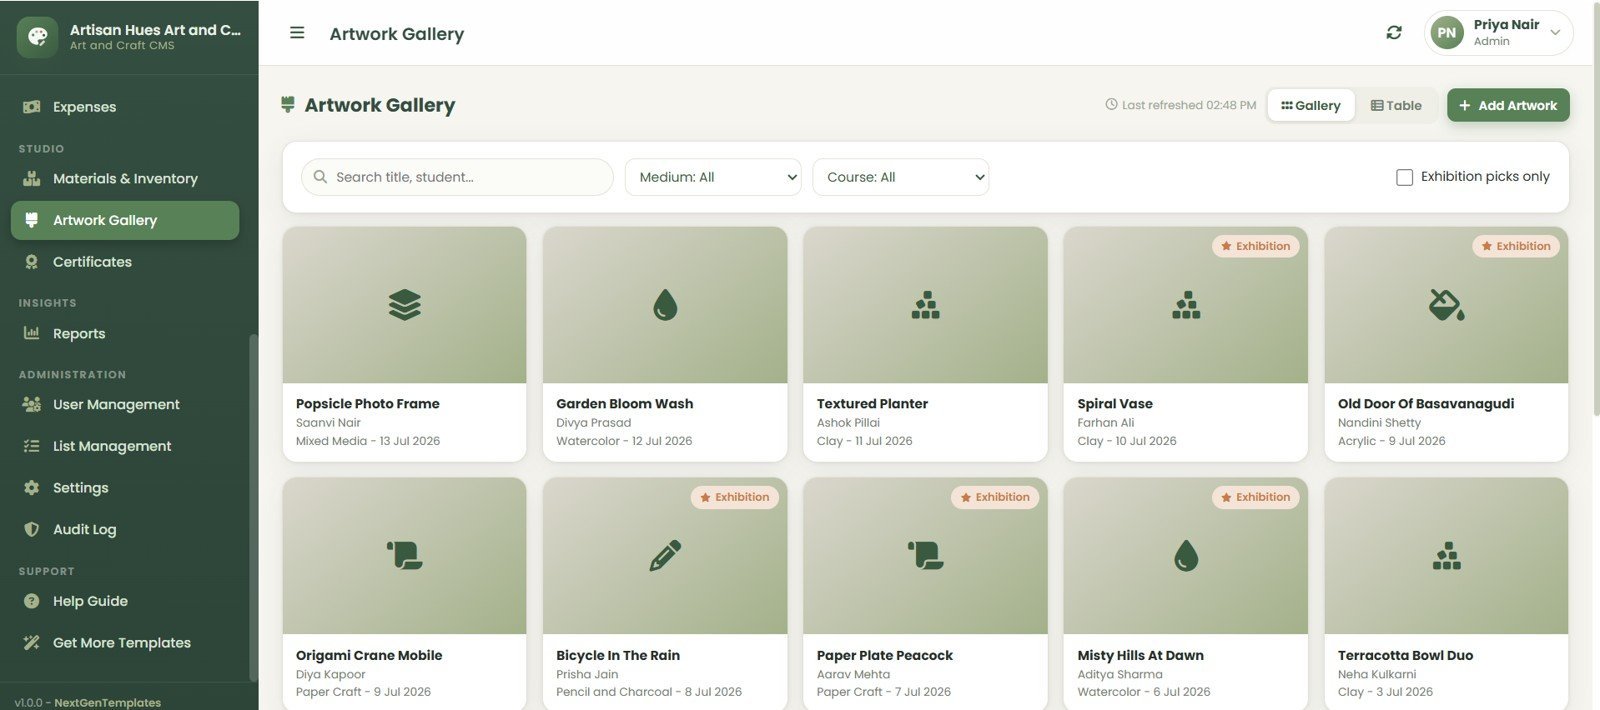Viewport: 1600px width, 710px height.
Task: Click the scroll icon on Origami Crane Mobile
Action: [405, 556]
